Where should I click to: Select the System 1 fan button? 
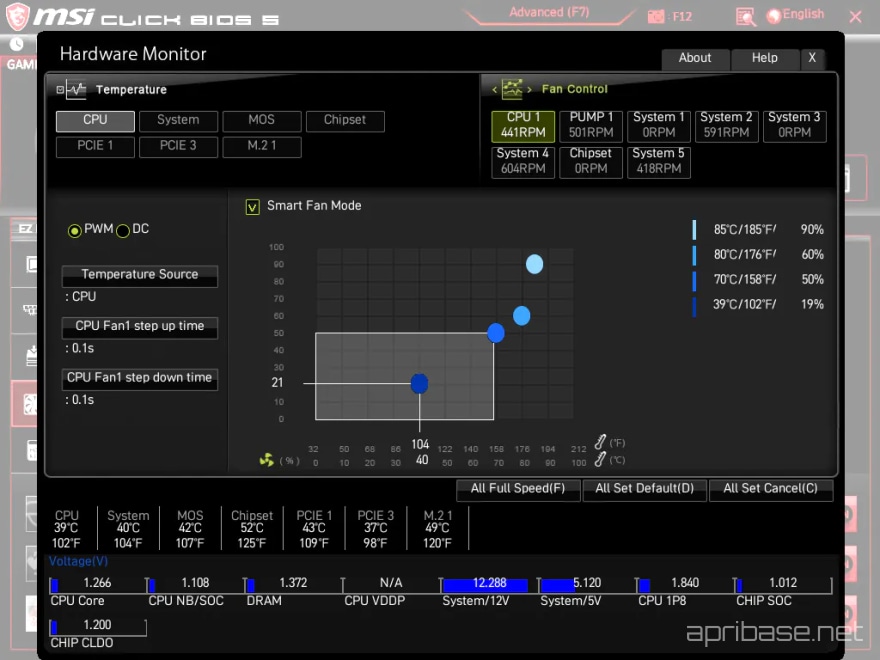click(x=659, y=126)
